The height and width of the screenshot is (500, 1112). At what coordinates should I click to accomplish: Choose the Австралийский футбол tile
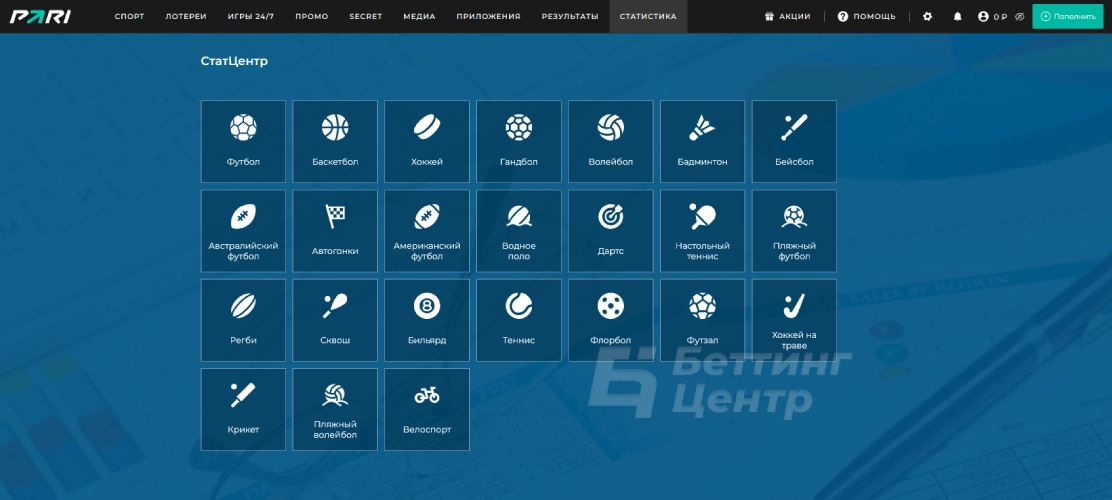243,230
